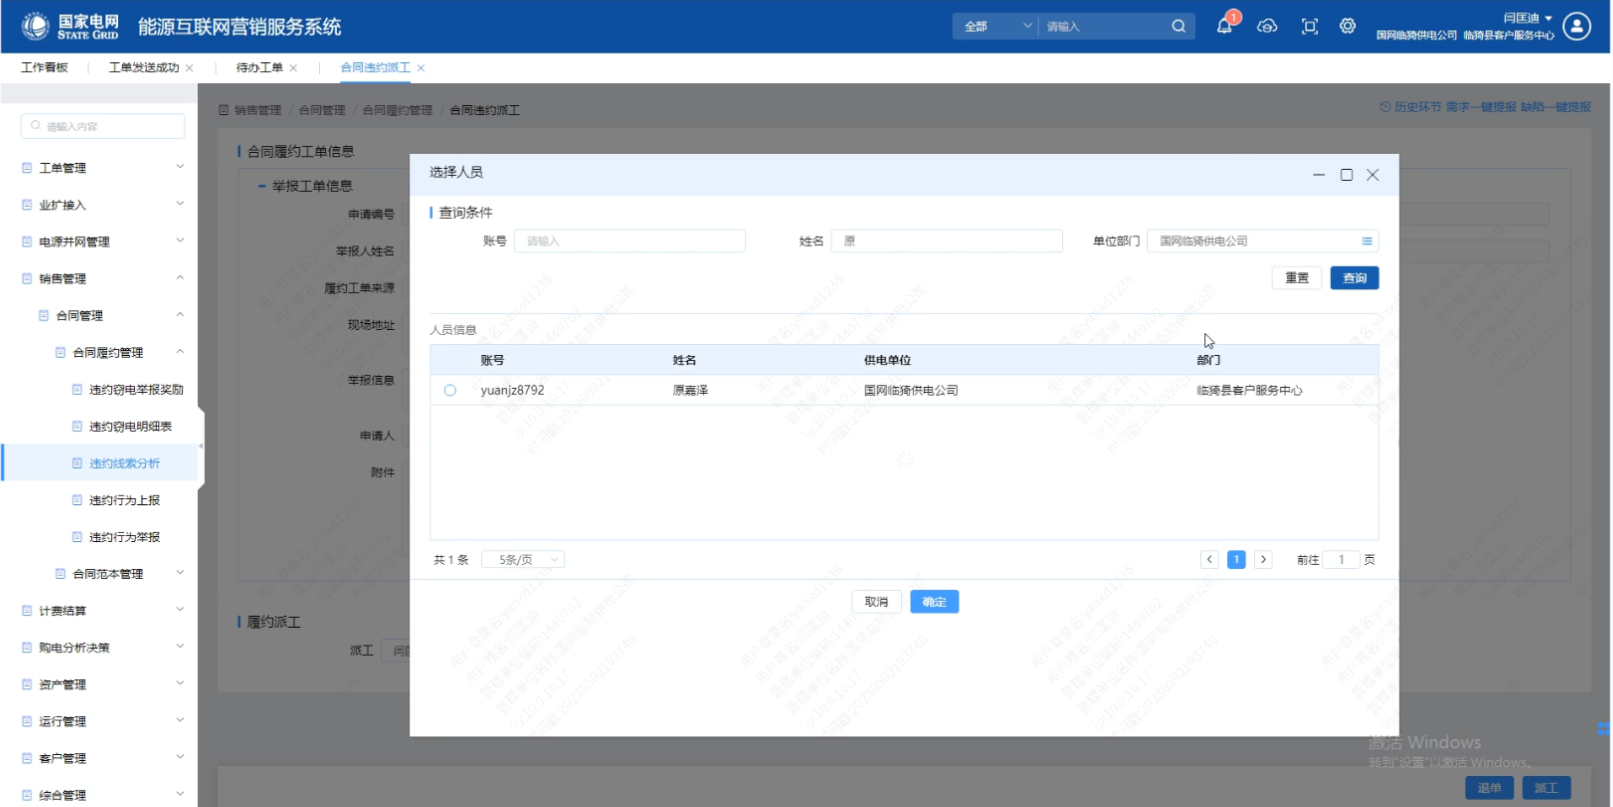Click the search magnifier icon in top bar
This screenshot has height=807, width=1613.
[1179, 26]
